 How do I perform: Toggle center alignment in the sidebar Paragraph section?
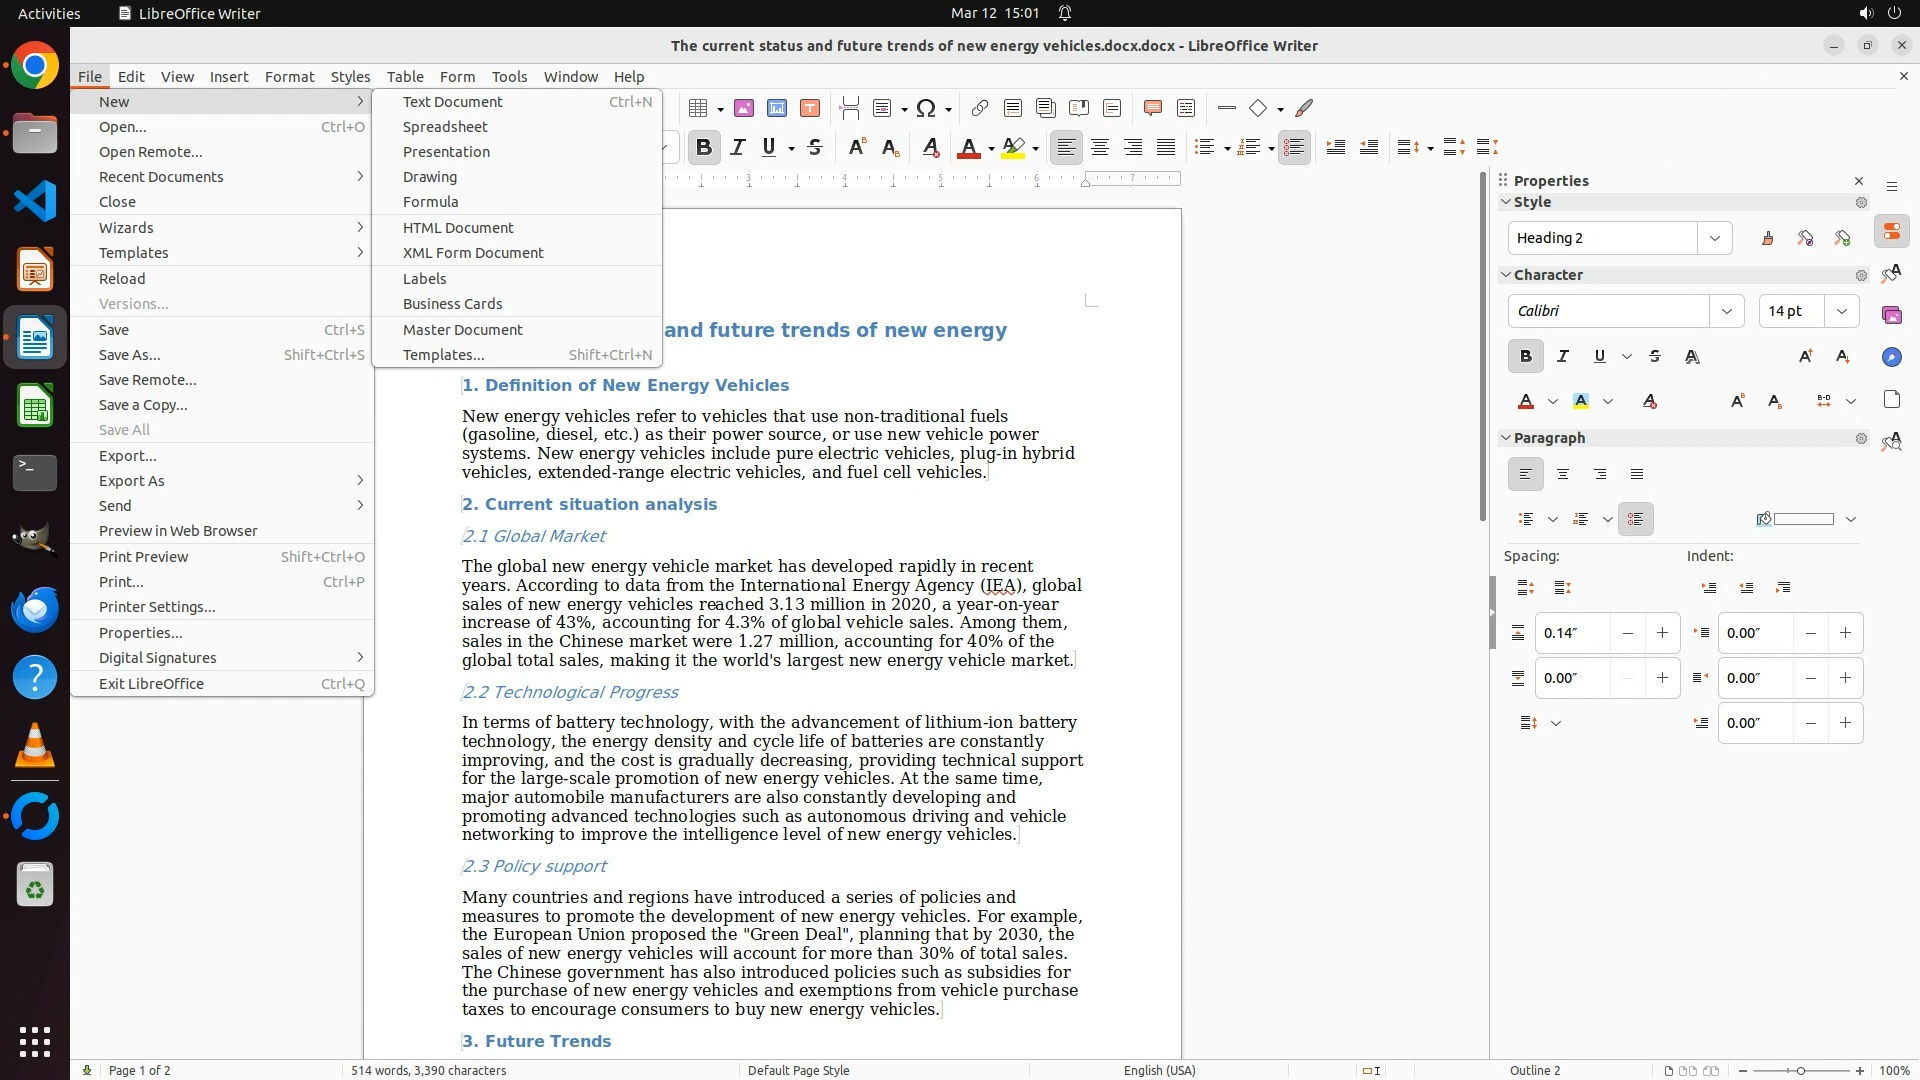pyautogui.click(x=1563, y=474)
